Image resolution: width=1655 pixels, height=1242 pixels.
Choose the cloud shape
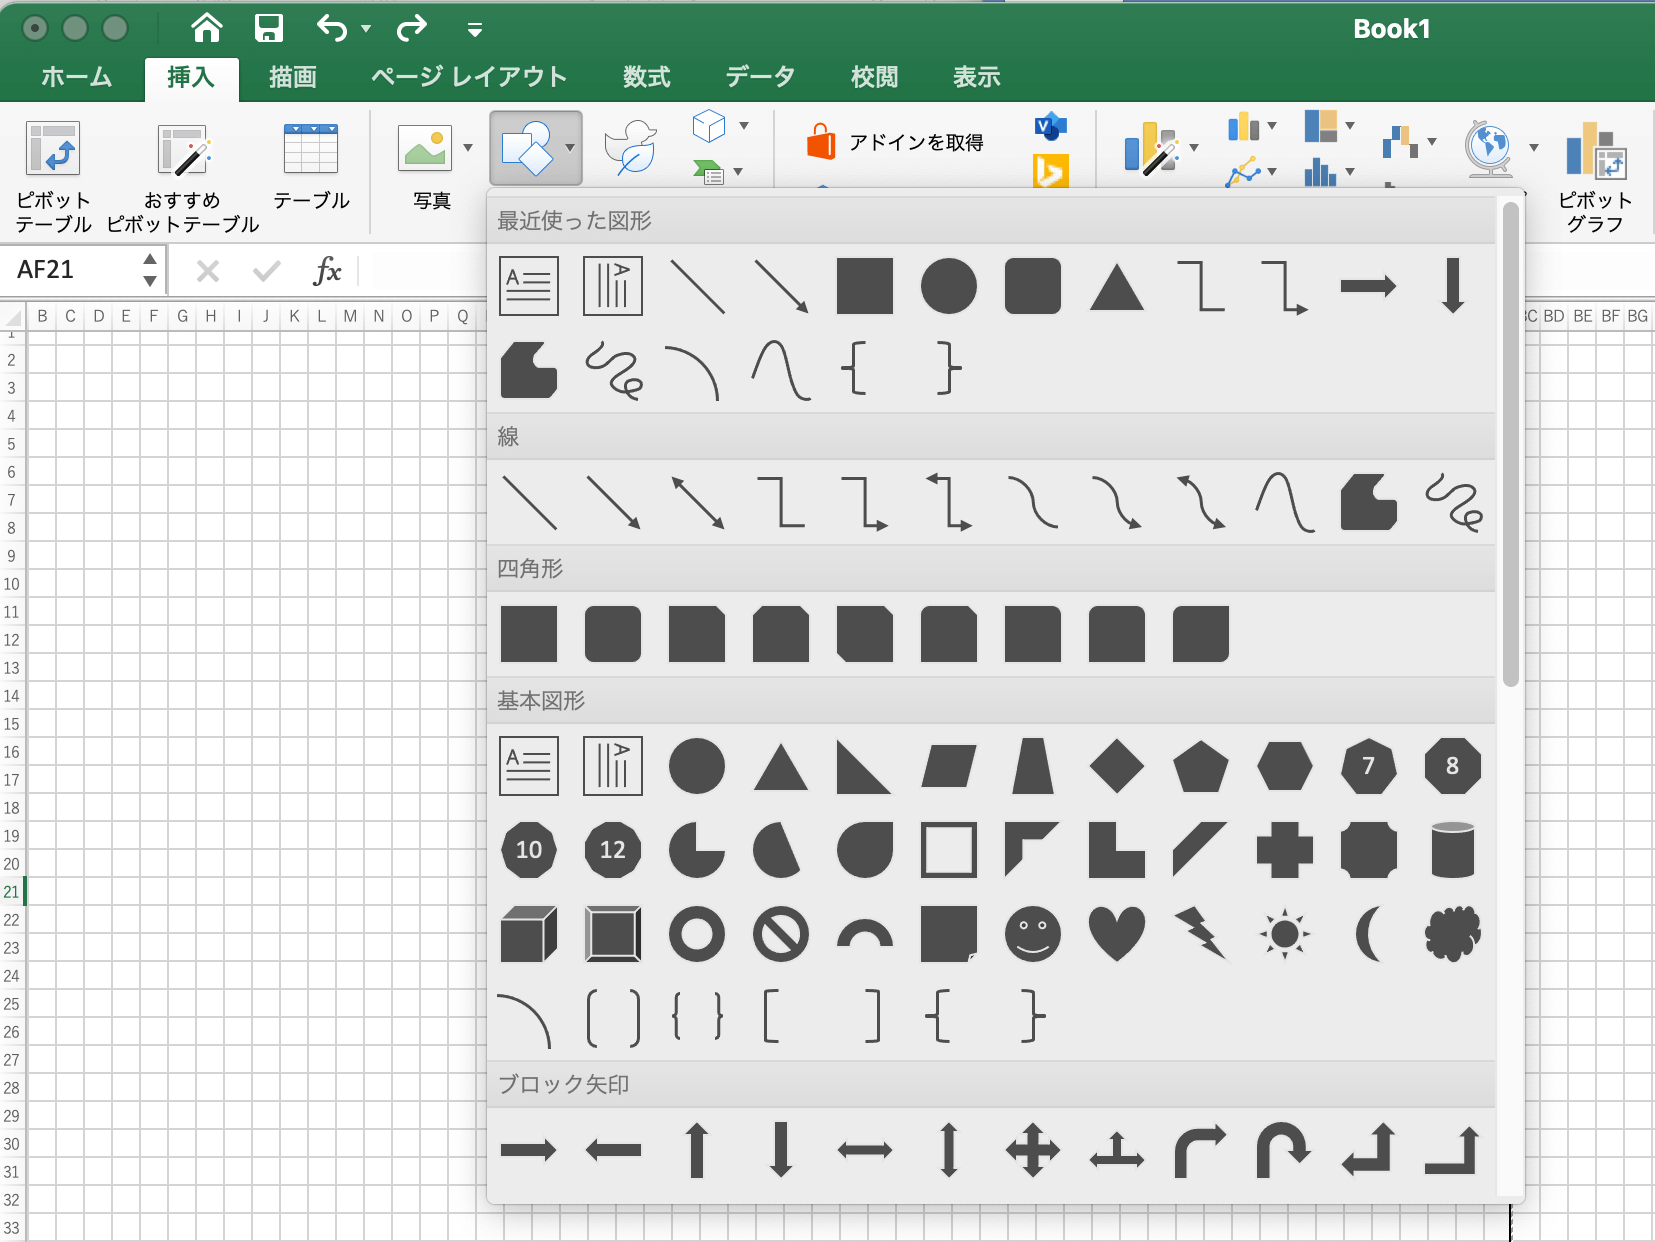(x=1453, y=934)
